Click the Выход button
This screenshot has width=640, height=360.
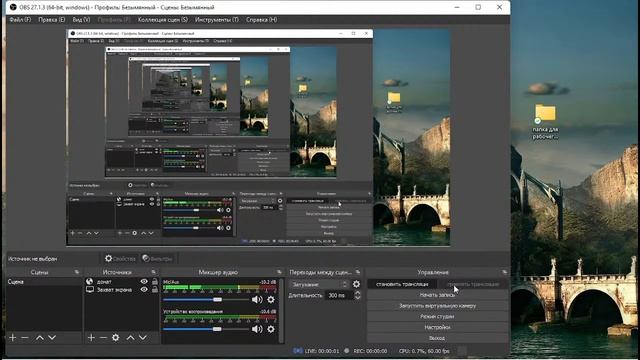(x=437, y=338)
